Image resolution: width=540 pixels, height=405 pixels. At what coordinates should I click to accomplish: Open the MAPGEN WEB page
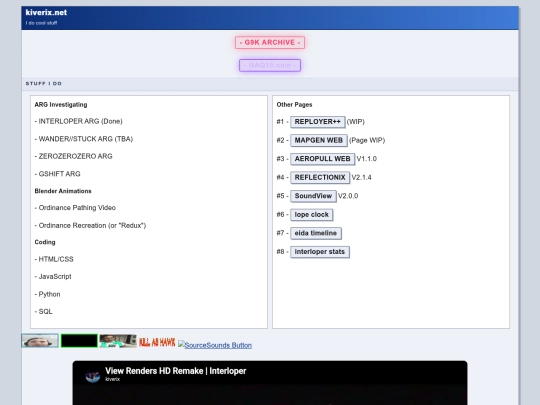coord(319,141)
